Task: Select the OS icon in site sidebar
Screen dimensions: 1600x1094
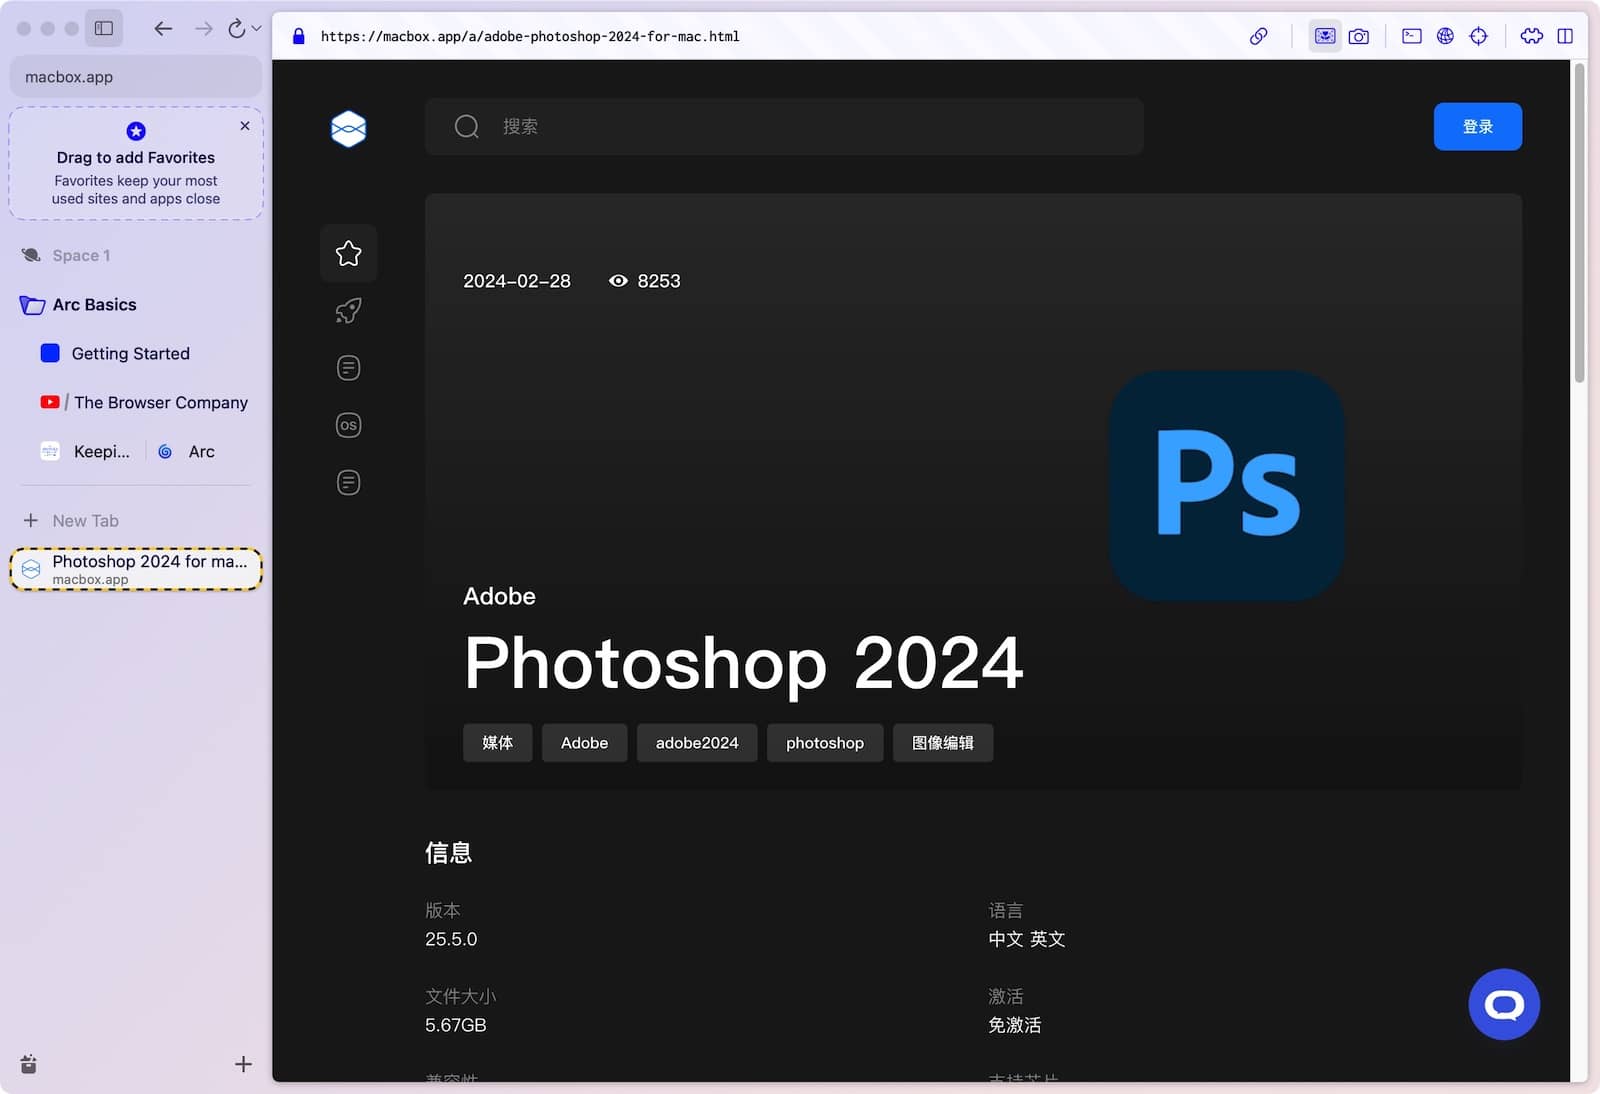Action: coord(348,425)
